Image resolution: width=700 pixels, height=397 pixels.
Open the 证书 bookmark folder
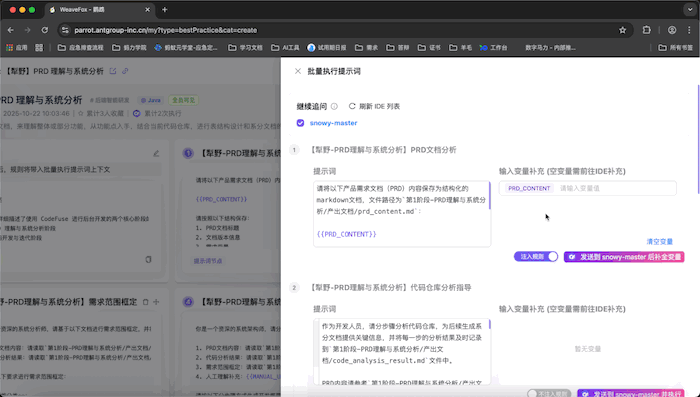(429, 47)
